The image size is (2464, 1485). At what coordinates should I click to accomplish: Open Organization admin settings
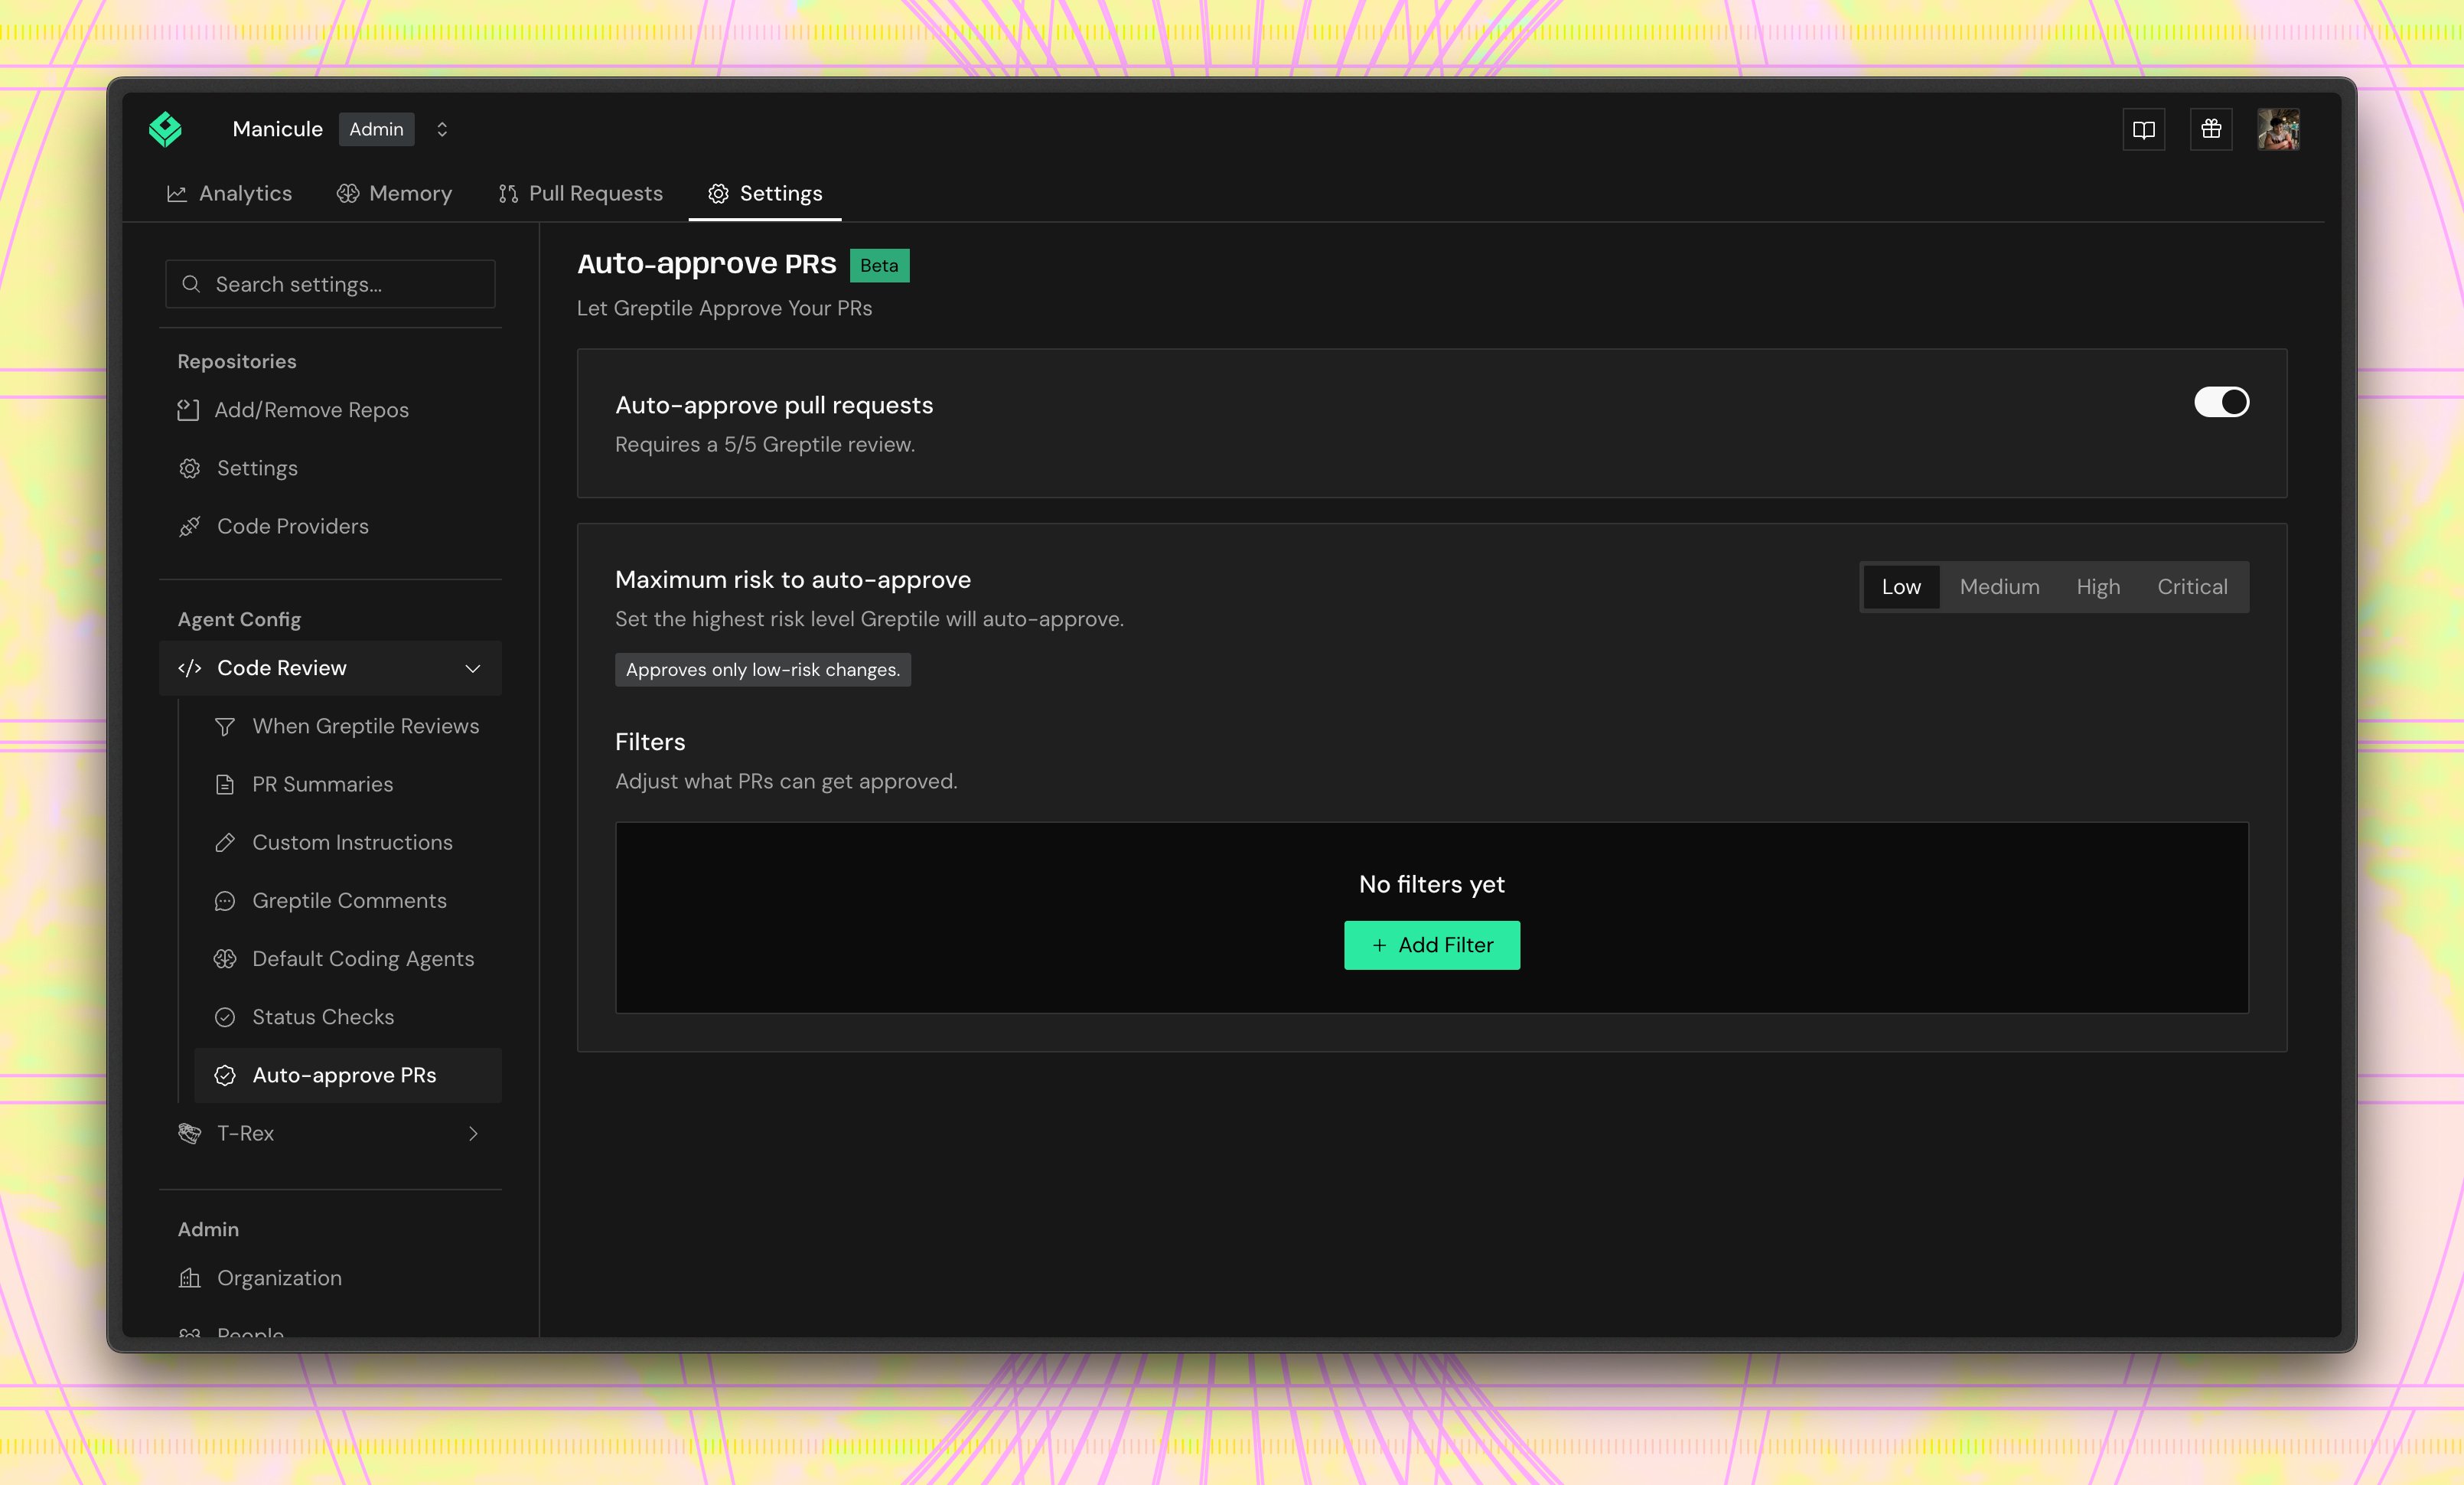click(x=330, y=1278)
